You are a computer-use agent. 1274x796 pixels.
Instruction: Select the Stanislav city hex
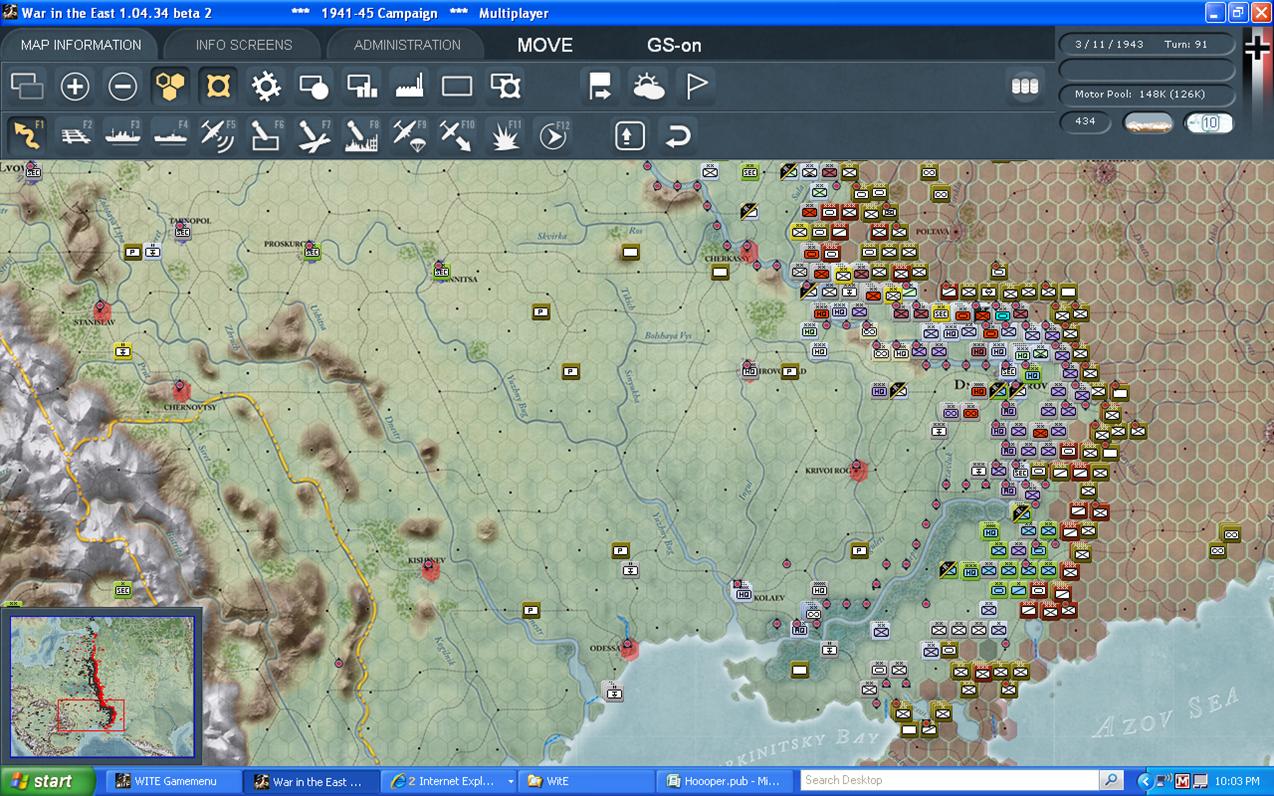[101, 310]
